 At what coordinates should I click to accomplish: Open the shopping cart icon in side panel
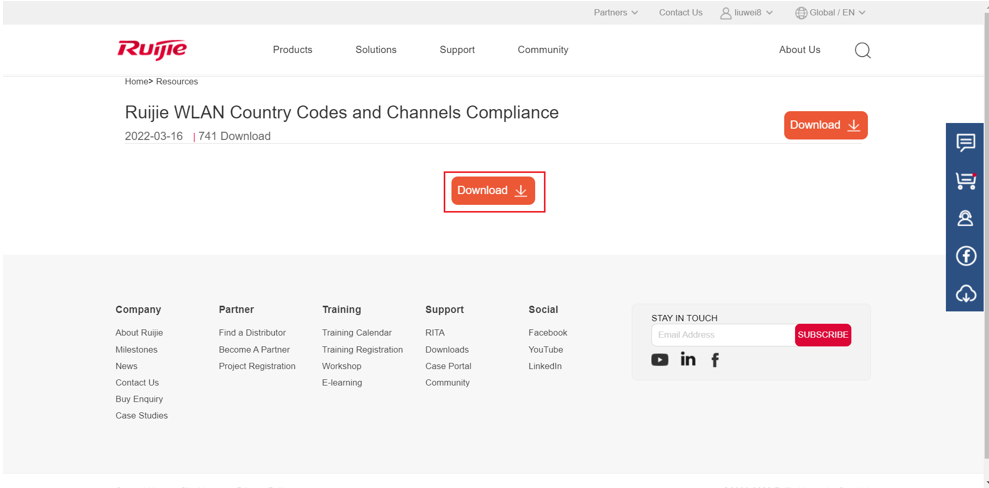click(966, 181)
